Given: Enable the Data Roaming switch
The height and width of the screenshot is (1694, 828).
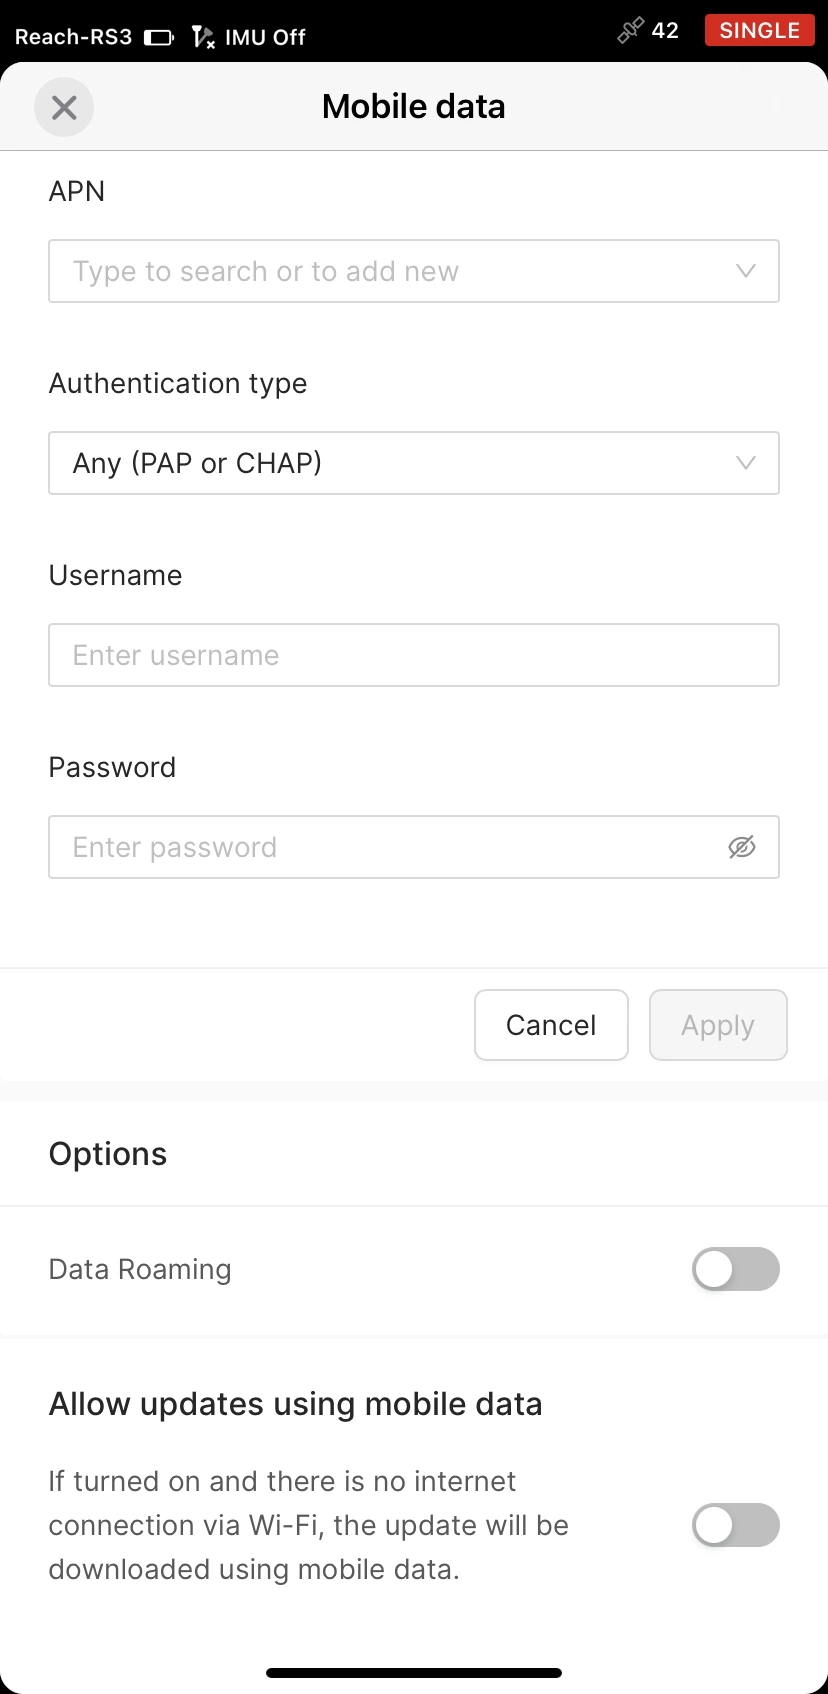Looking at the screenshot, I should coord(735,1269).
